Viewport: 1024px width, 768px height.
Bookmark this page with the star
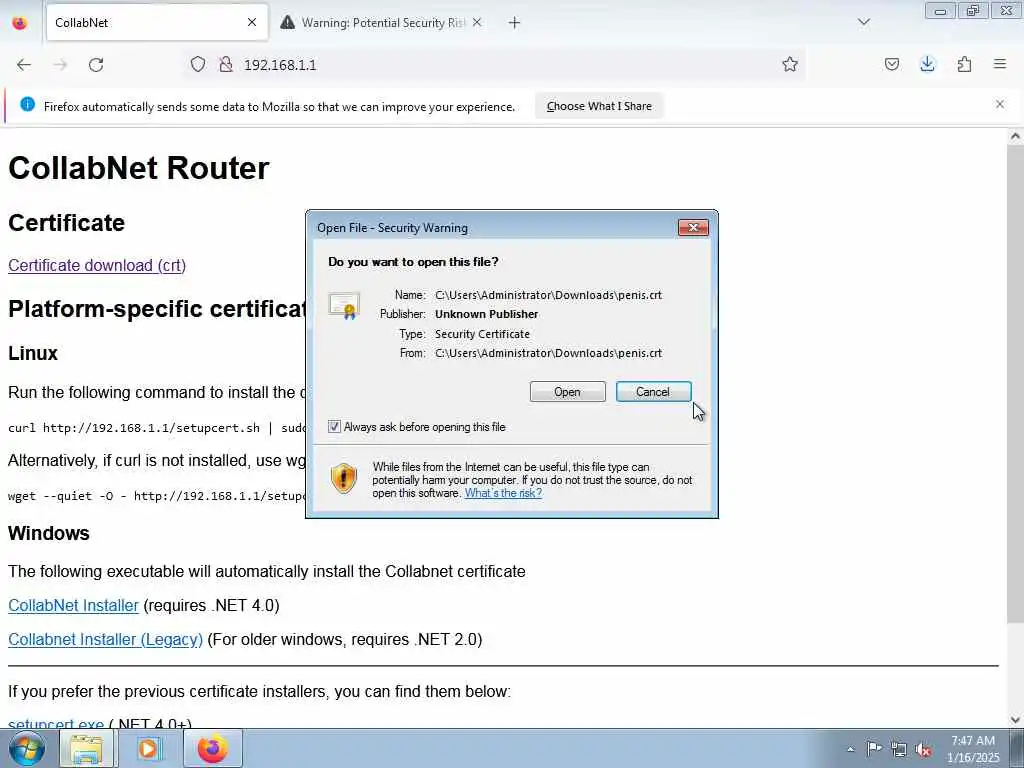790,64
